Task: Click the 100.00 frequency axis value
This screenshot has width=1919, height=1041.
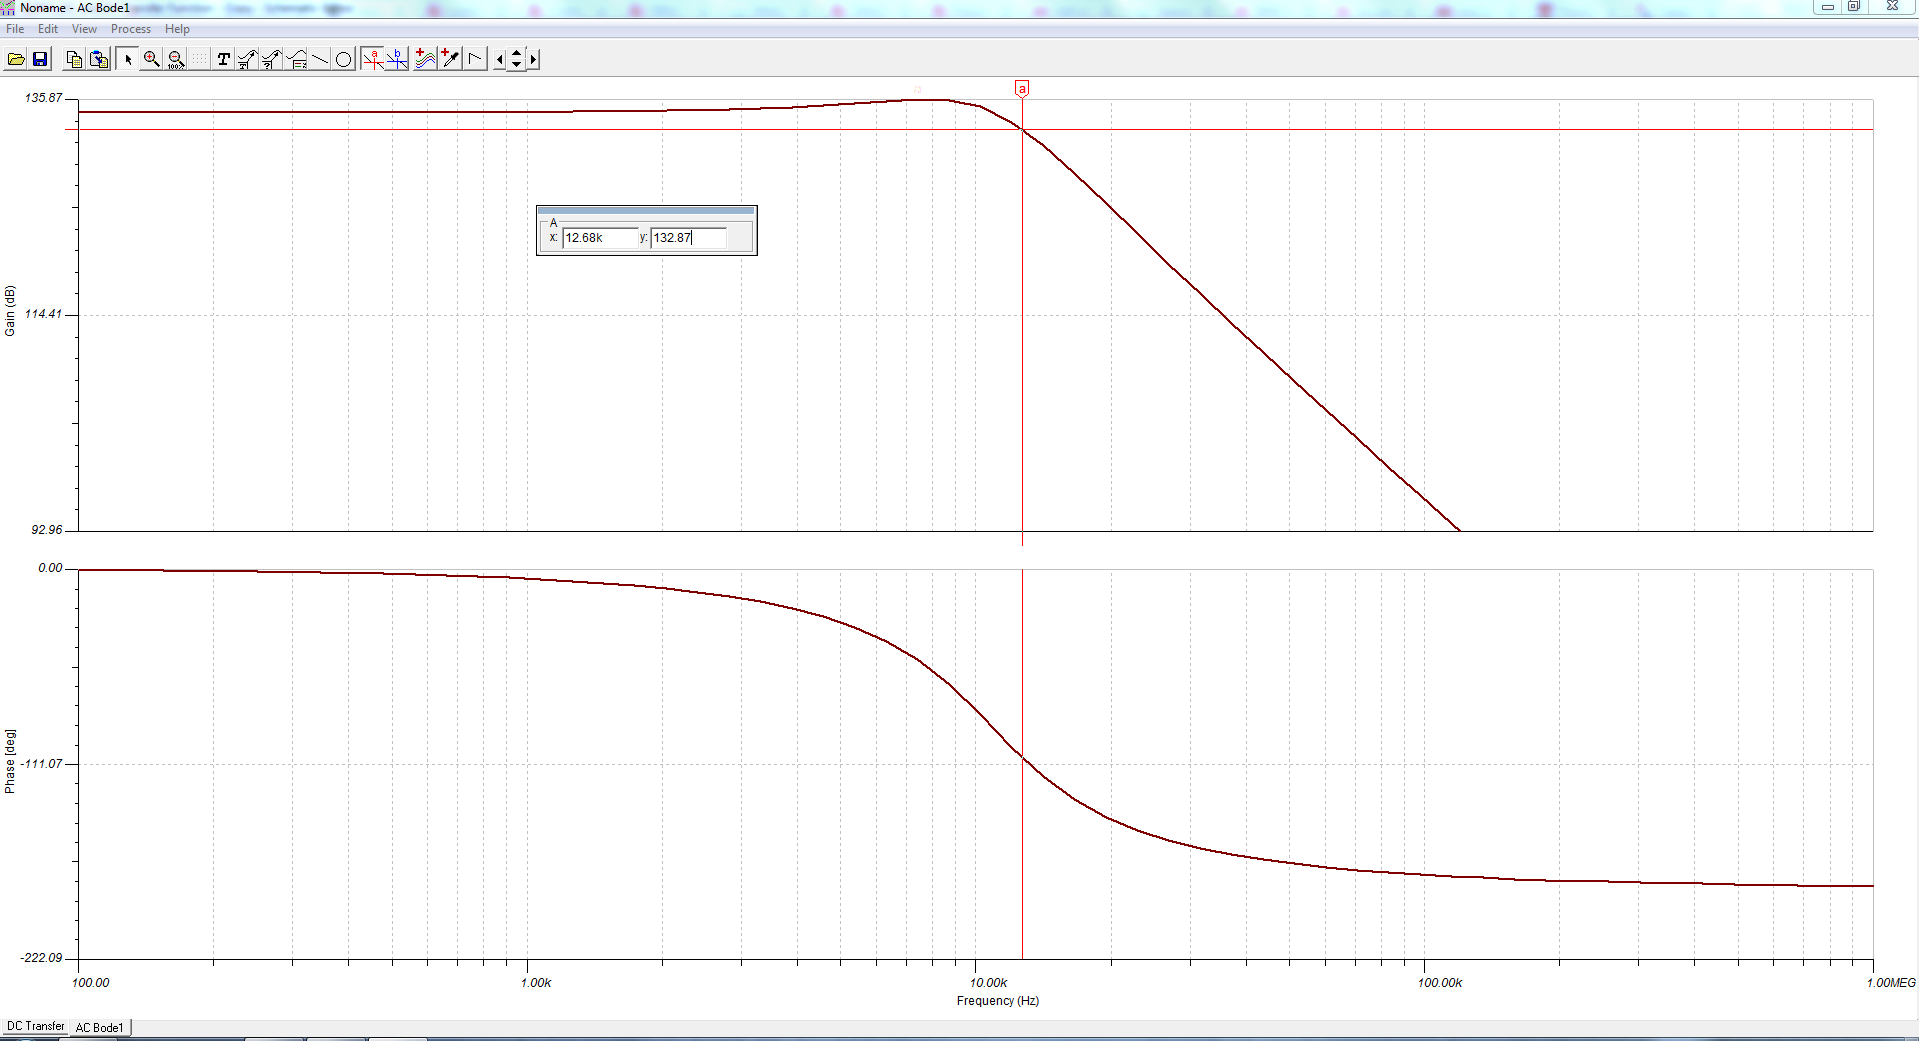Action: (91, 983)
